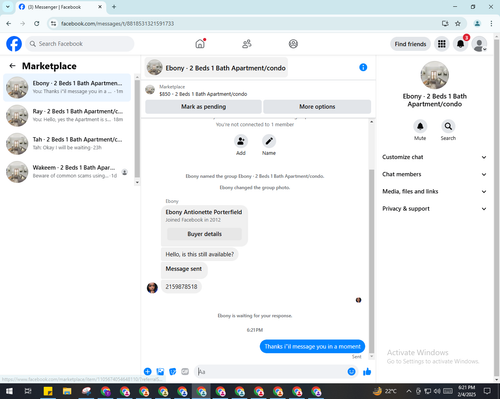
Task: Click Ebony's avatar beside the phone number
Action: 152,287
